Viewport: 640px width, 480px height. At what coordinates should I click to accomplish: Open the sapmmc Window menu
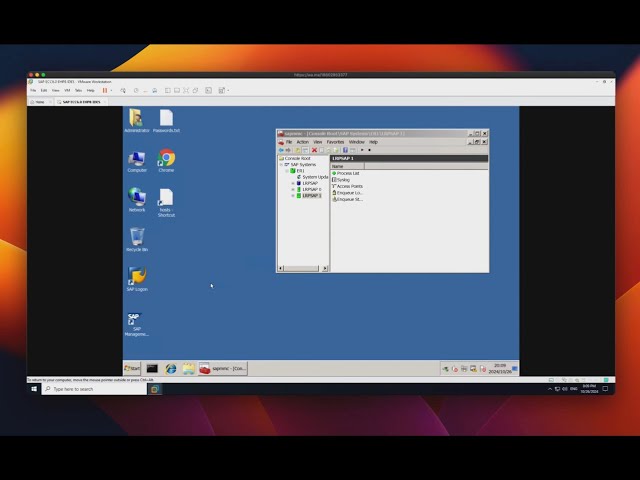pos(357,142)
